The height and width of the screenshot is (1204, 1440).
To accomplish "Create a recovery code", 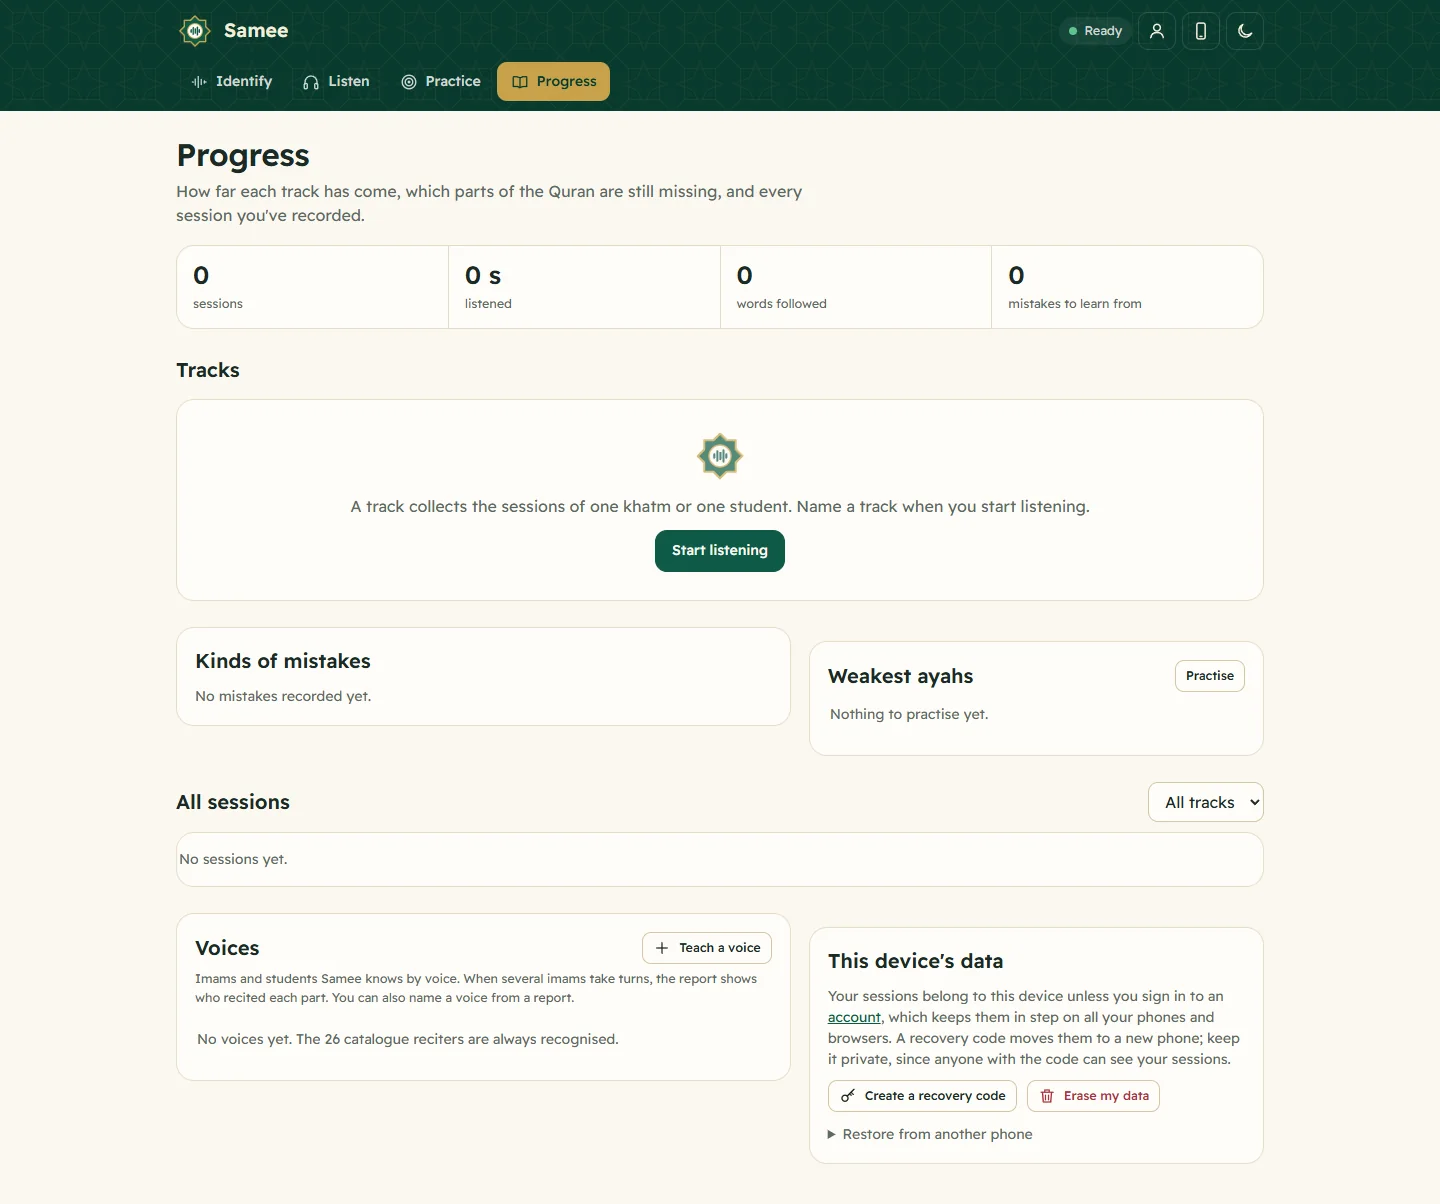I will [923, 1096].
